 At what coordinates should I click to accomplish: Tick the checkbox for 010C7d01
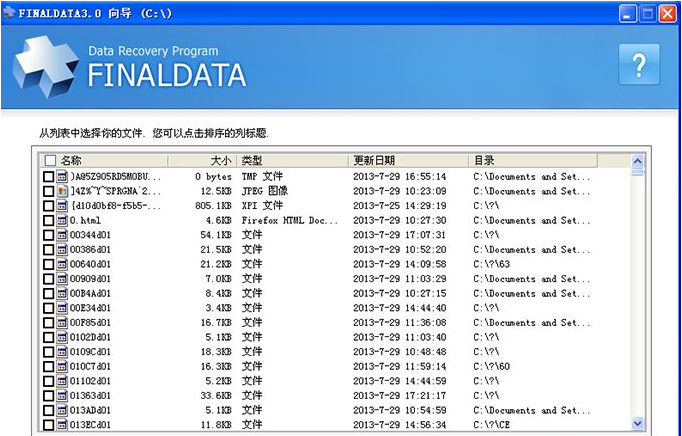[x=48, y=367]
